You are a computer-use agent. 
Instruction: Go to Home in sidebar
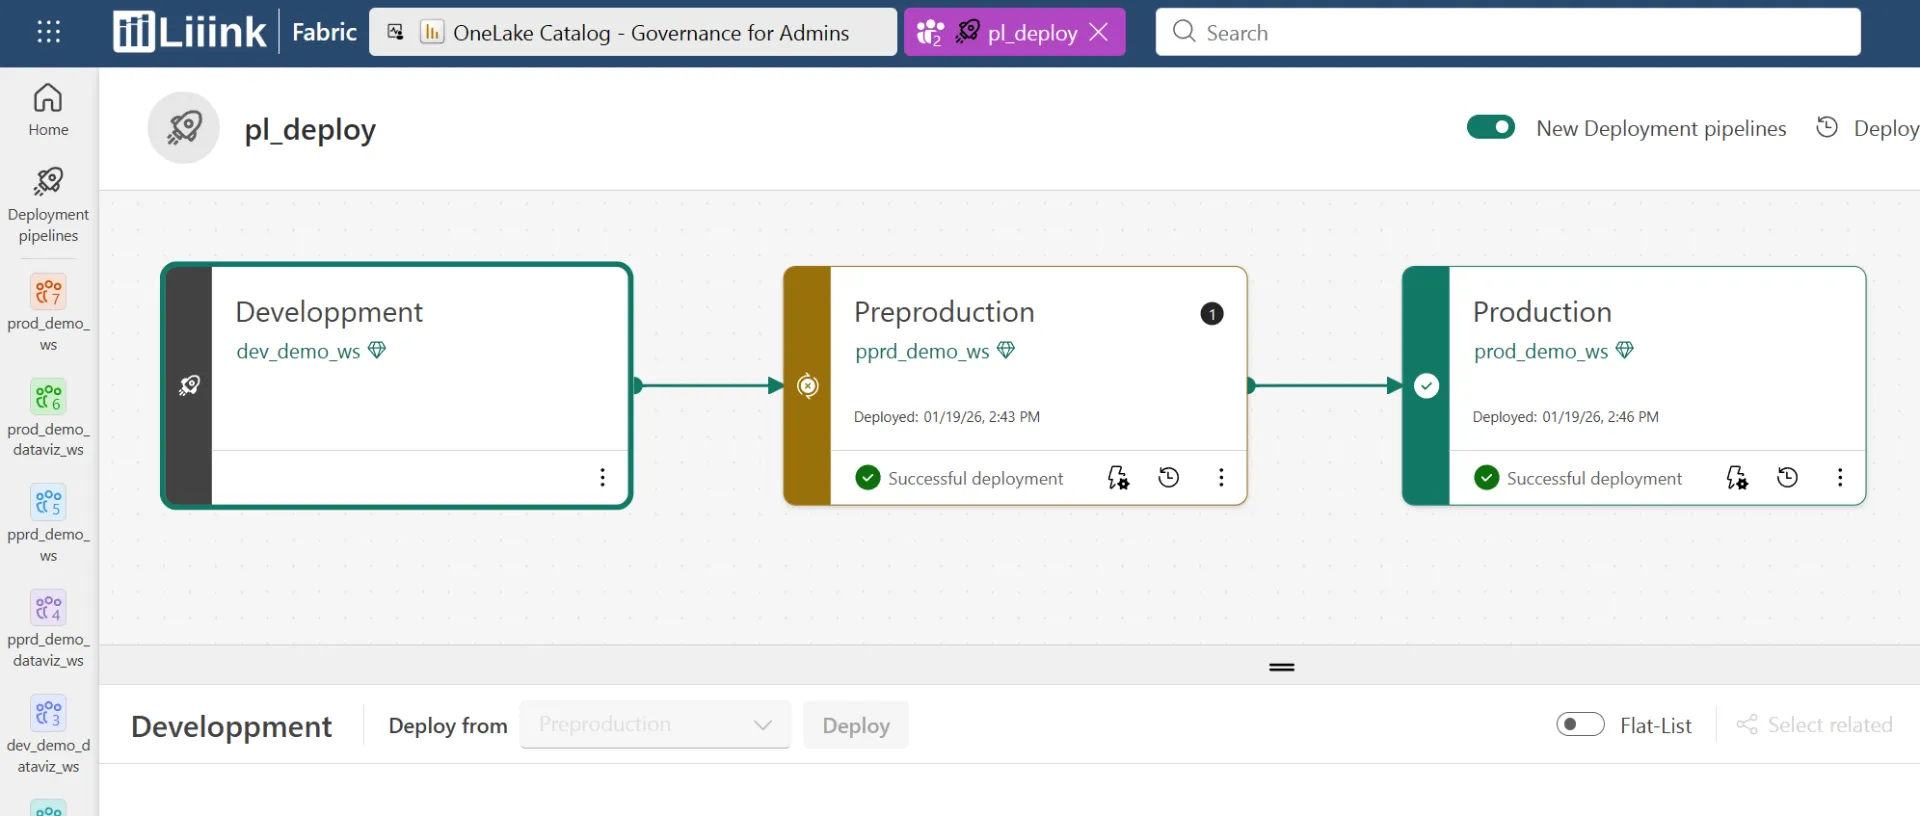point(48,109)
